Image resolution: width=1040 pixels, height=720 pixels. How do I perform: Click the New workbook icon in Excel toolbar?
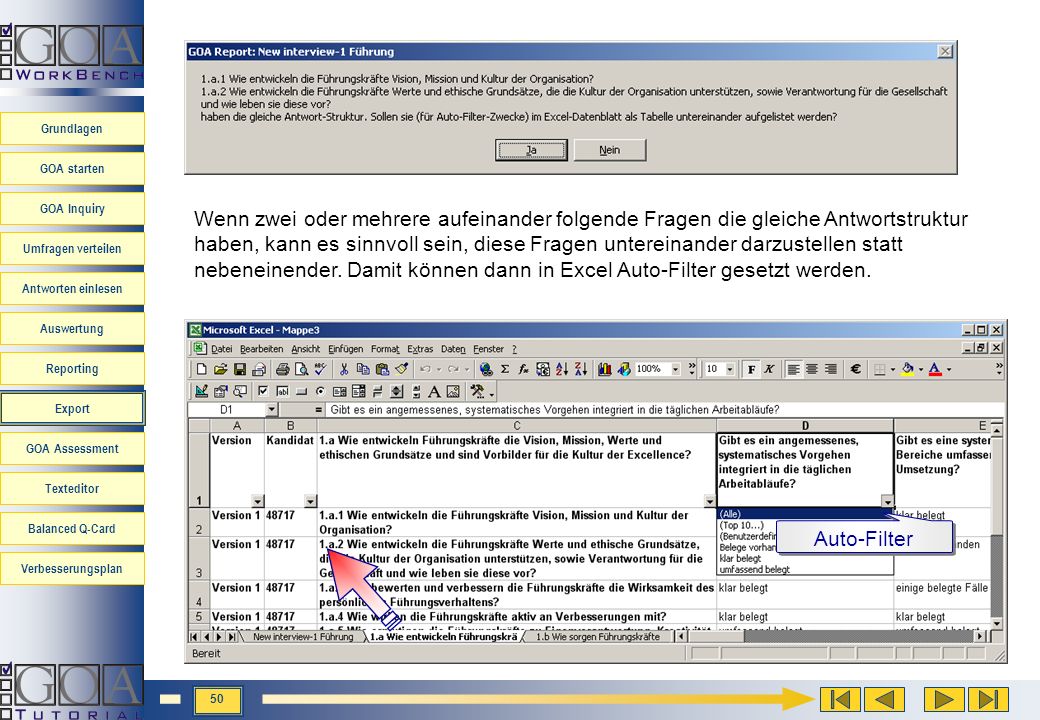(202, 369)
